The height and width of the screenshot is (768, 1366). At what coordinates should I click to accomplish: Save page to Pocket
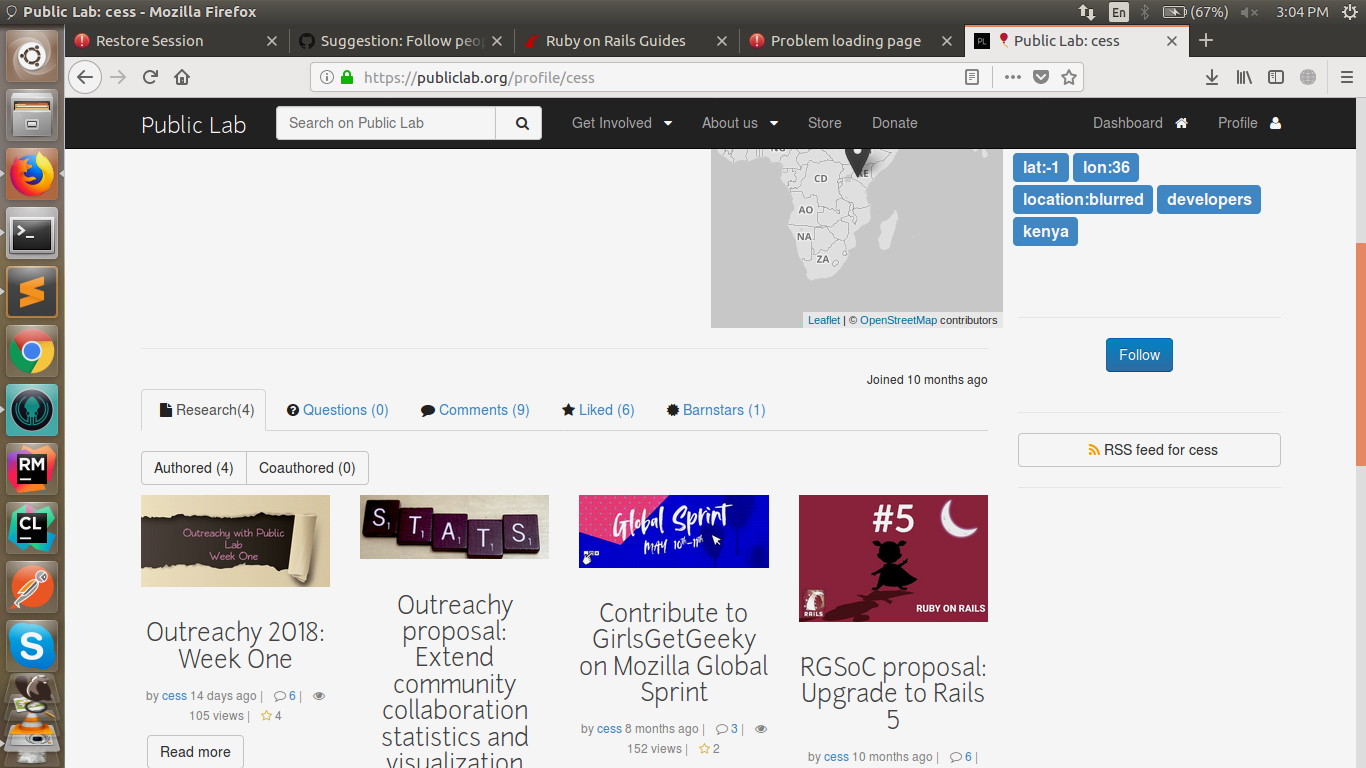click(x=1041, y=77)
